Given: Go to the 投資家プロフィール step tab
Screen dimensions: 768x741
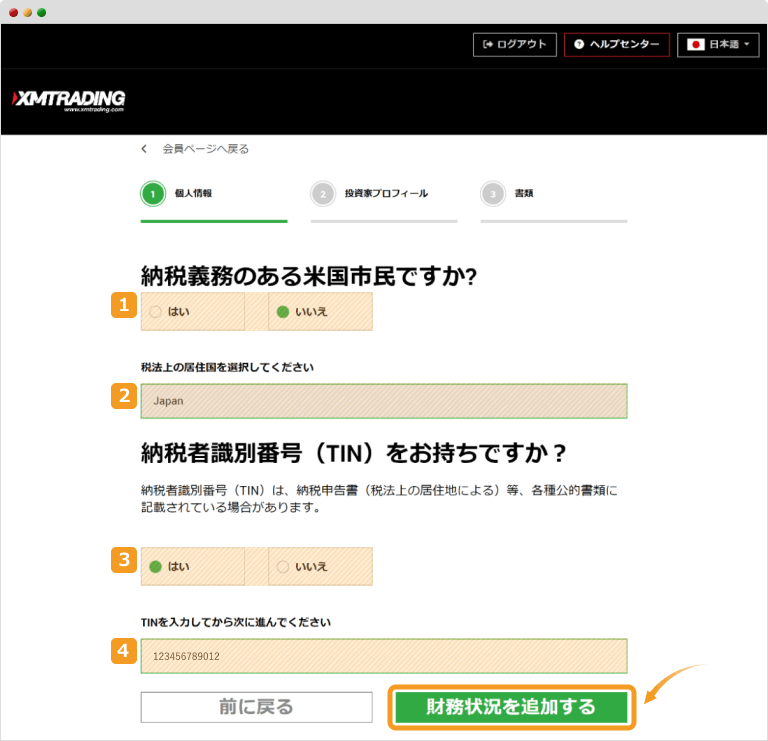Looking at the screenshot, I should (384, 201).
